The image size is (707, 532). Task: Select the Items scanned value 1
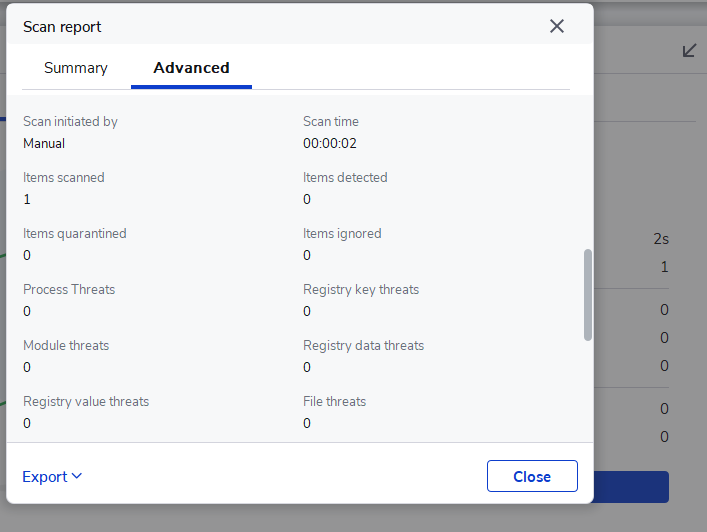coord(27,199)
